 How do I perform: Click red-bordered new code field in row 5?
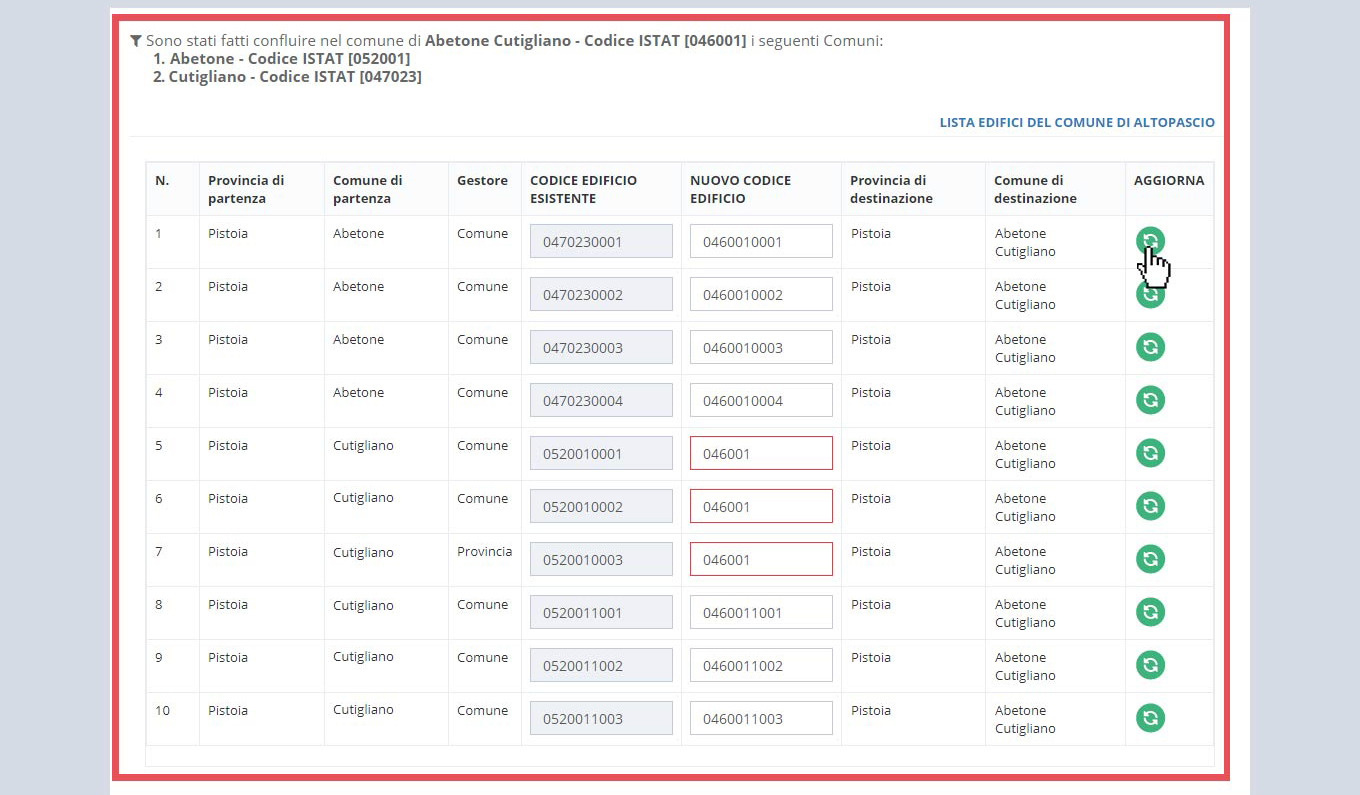761,453
